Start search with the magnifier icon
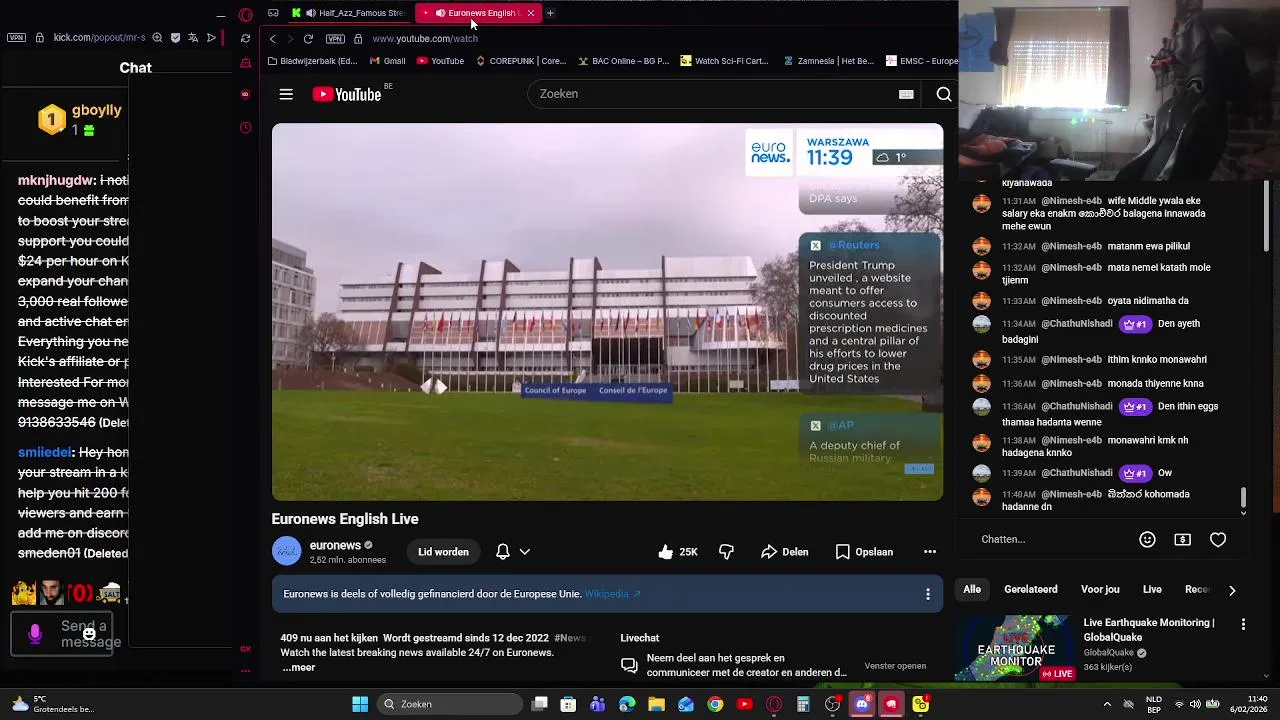The width and height of the screenshot is (1280, 720). tap(943, 94)
